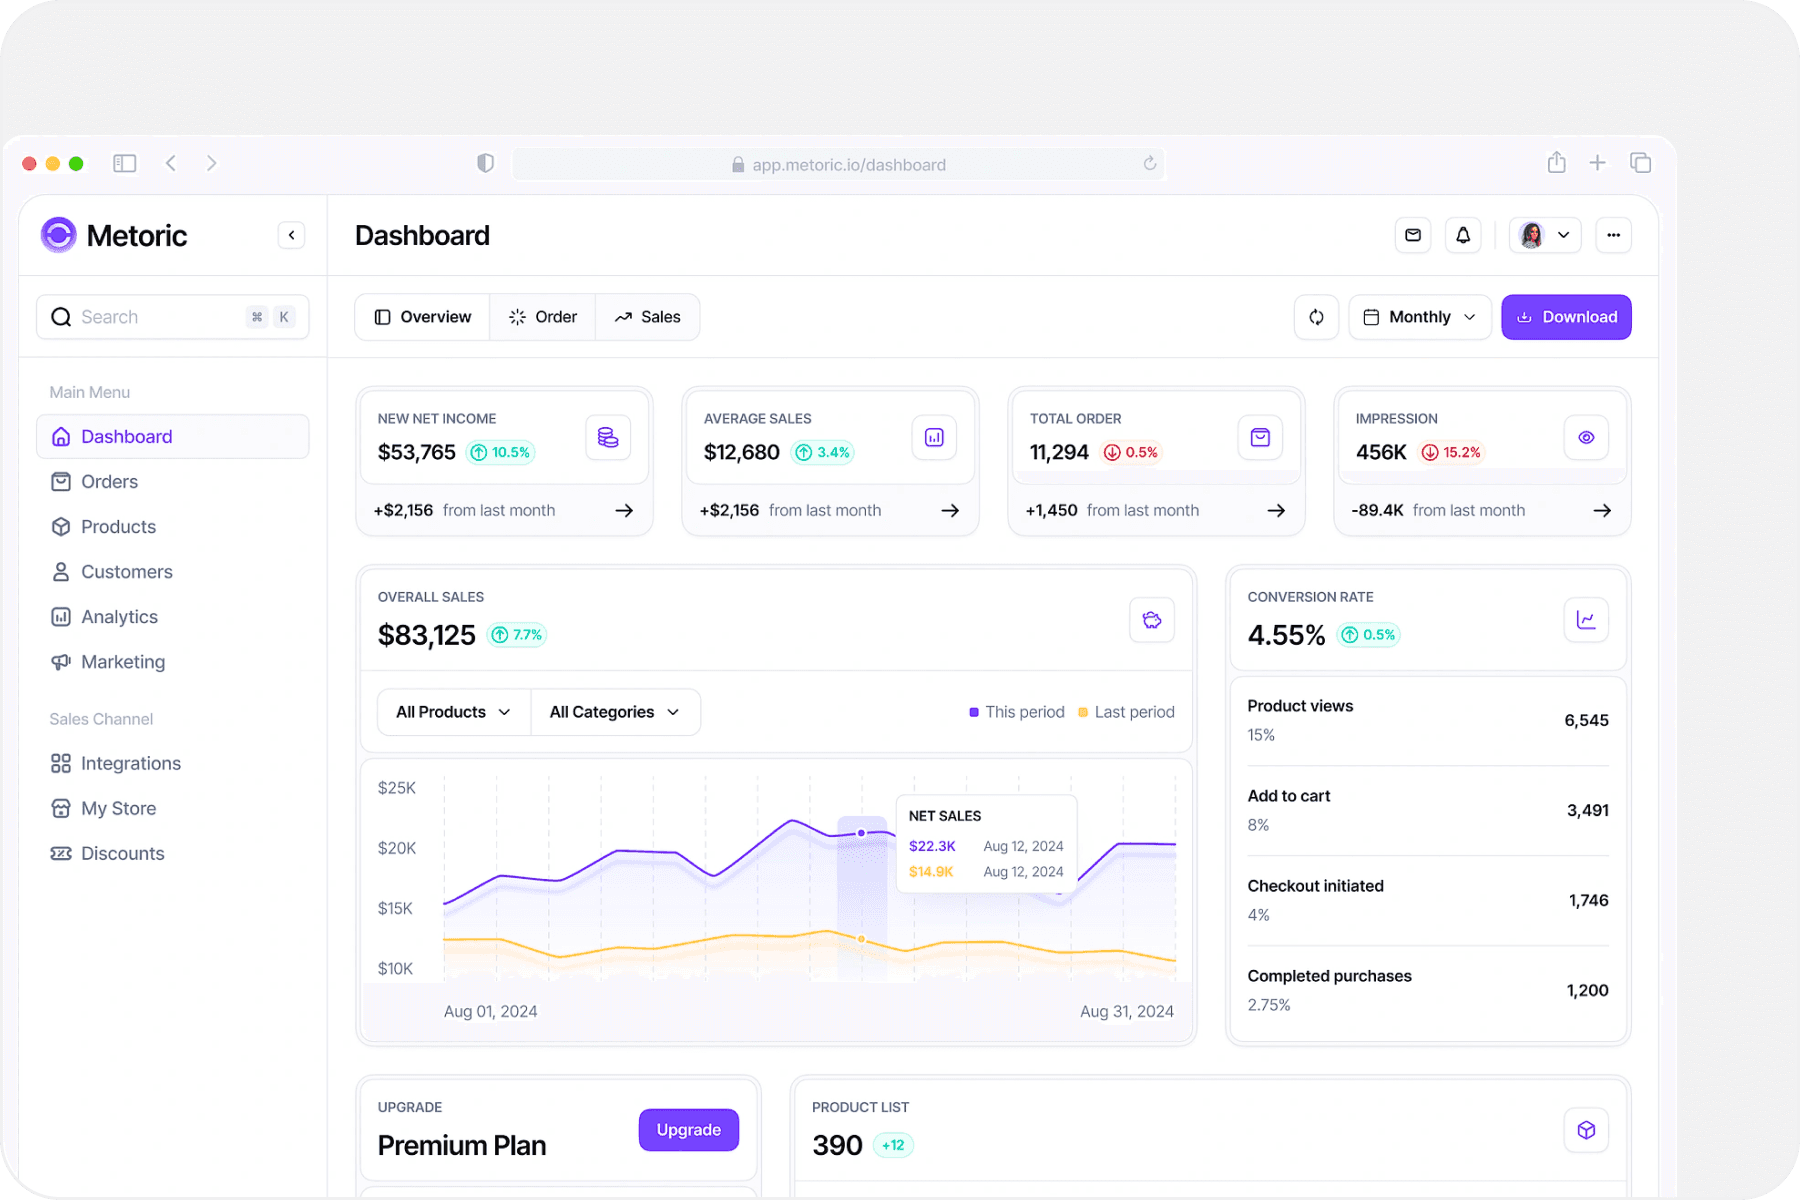The image size is (1800, 1200).
Task: Click the line chart icon in Conversion Rate
Action: (x=1586, y=620)
